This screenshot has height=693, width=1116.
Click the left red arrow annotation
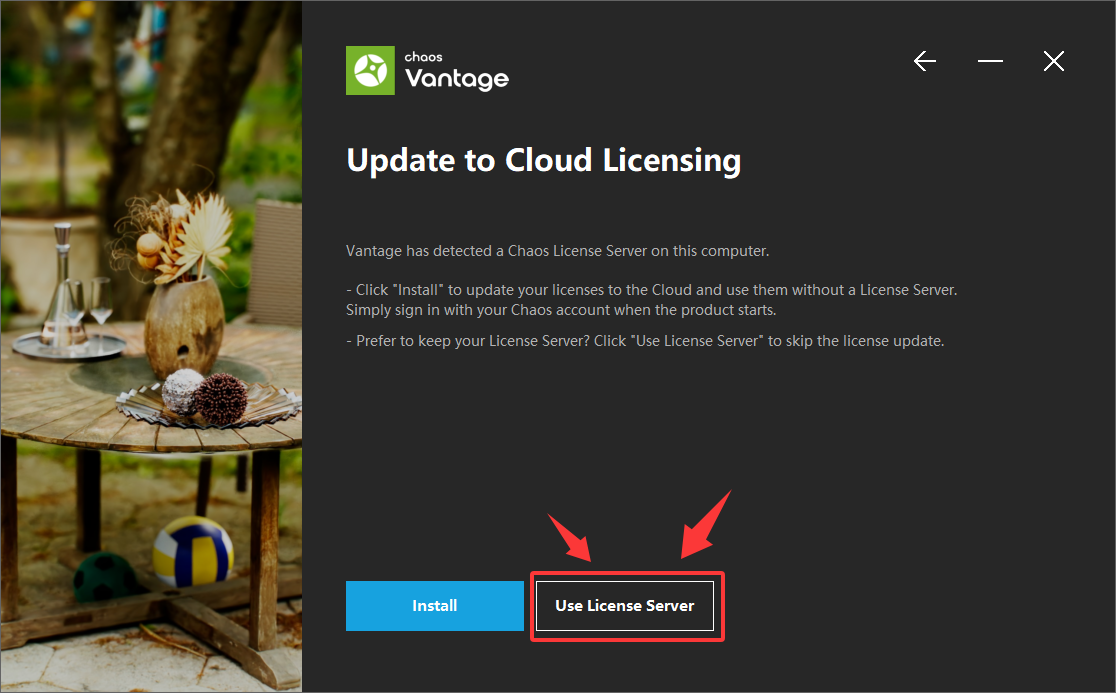[569, 538]
